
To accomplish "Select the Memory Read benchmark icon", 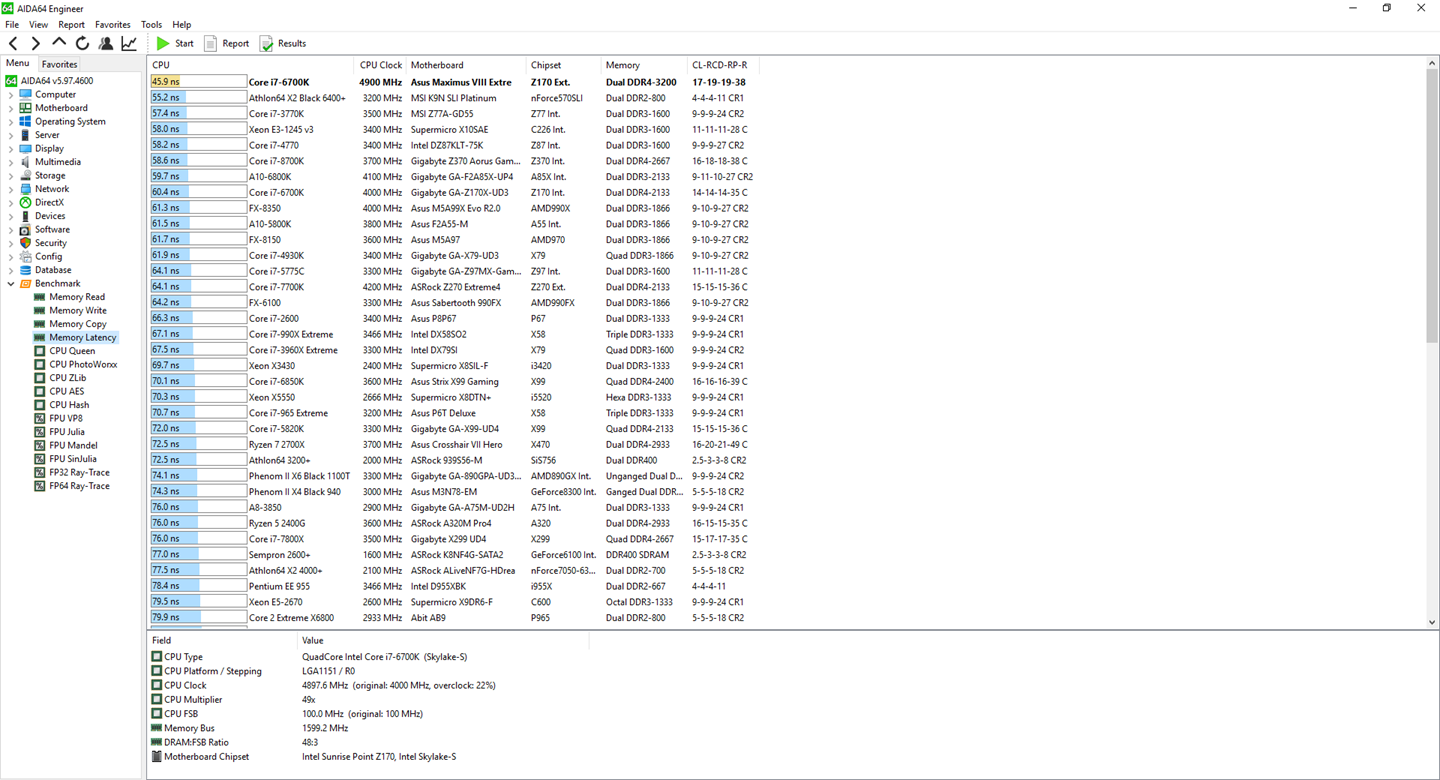I will 40,297.
